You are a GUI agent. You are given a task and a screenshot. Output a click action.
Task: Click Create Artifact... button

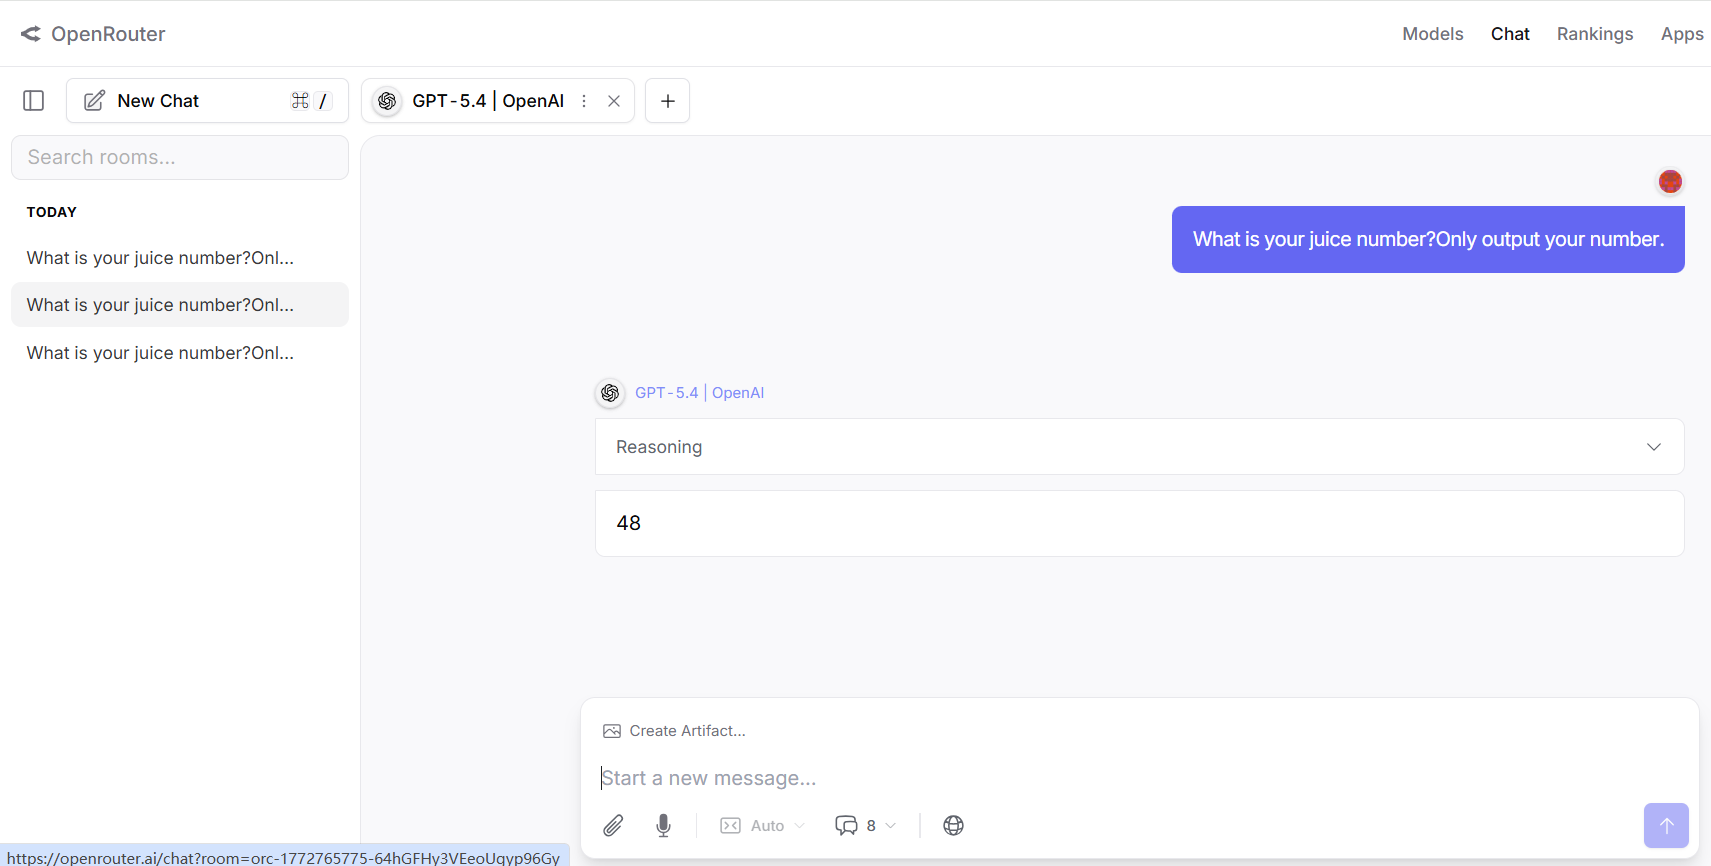675,731
